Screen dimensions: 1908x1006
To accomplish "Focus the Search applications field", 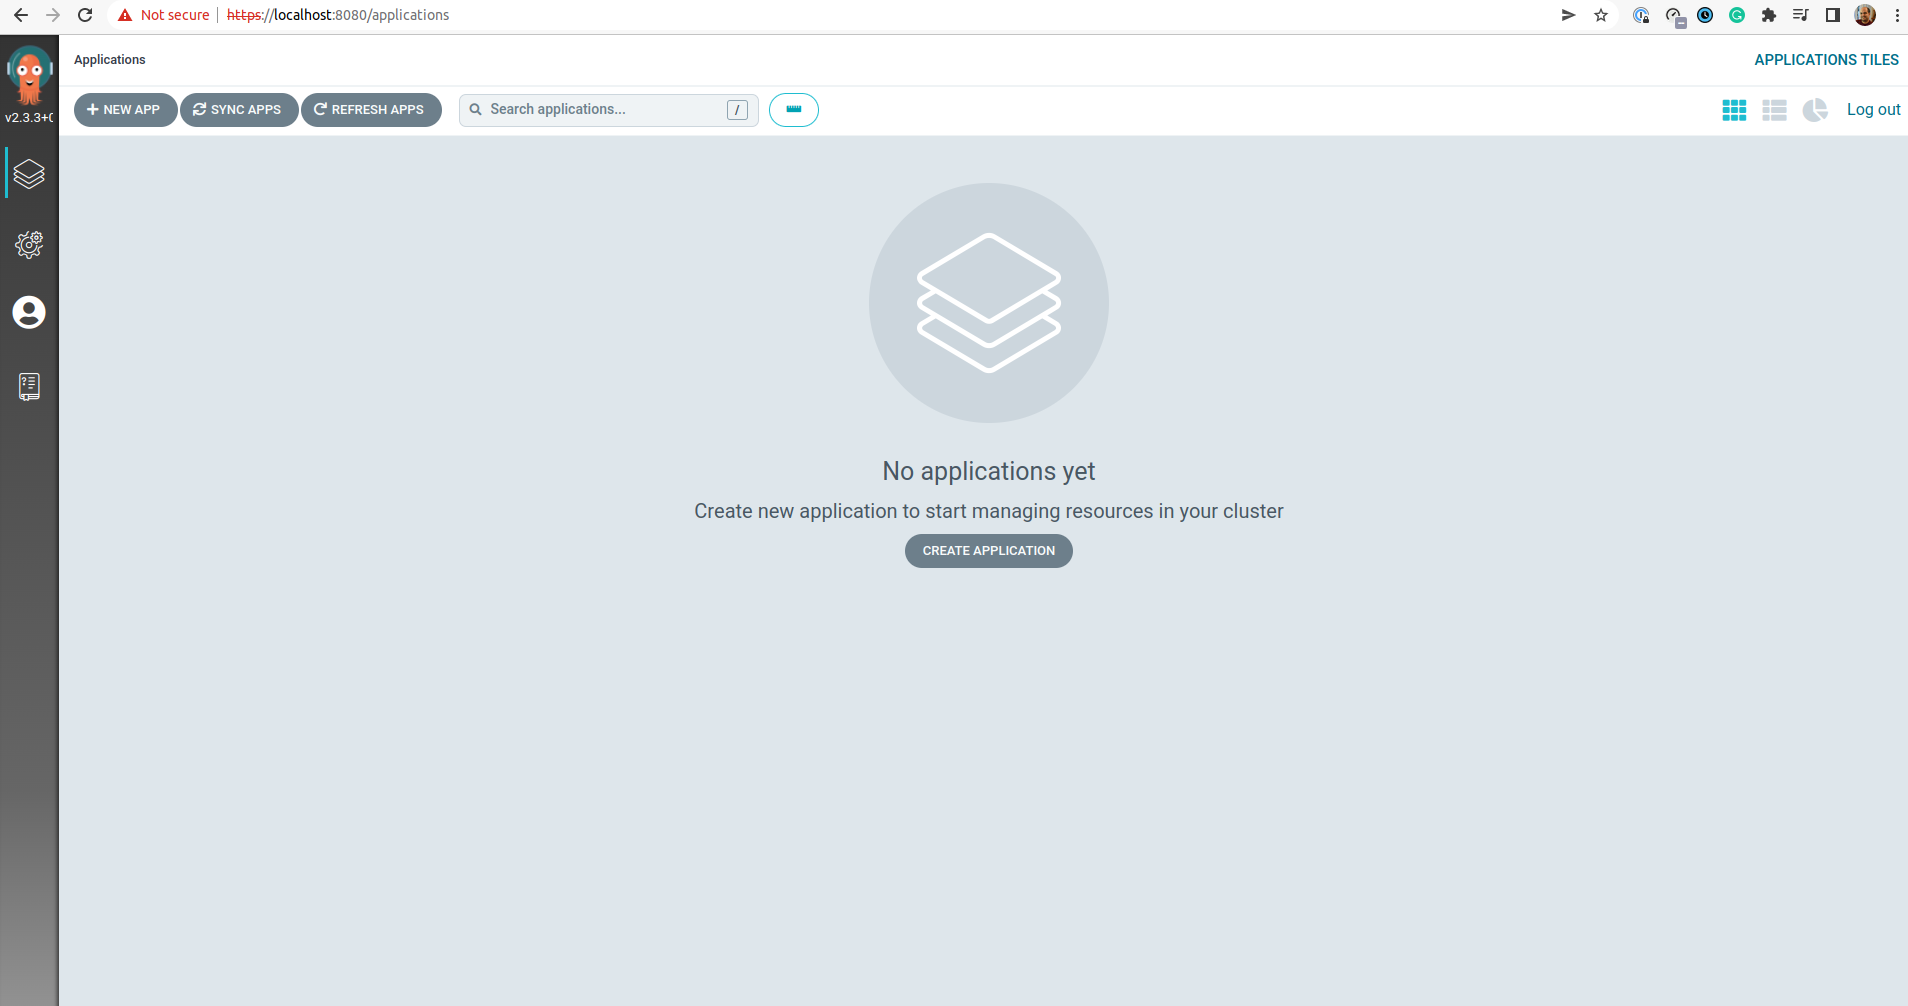I will 608,110.
